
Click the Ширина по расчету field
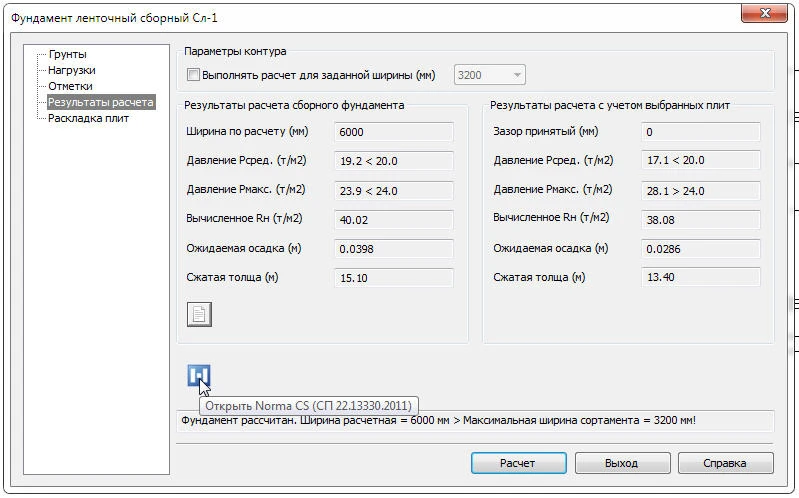(x=393, y=132)
